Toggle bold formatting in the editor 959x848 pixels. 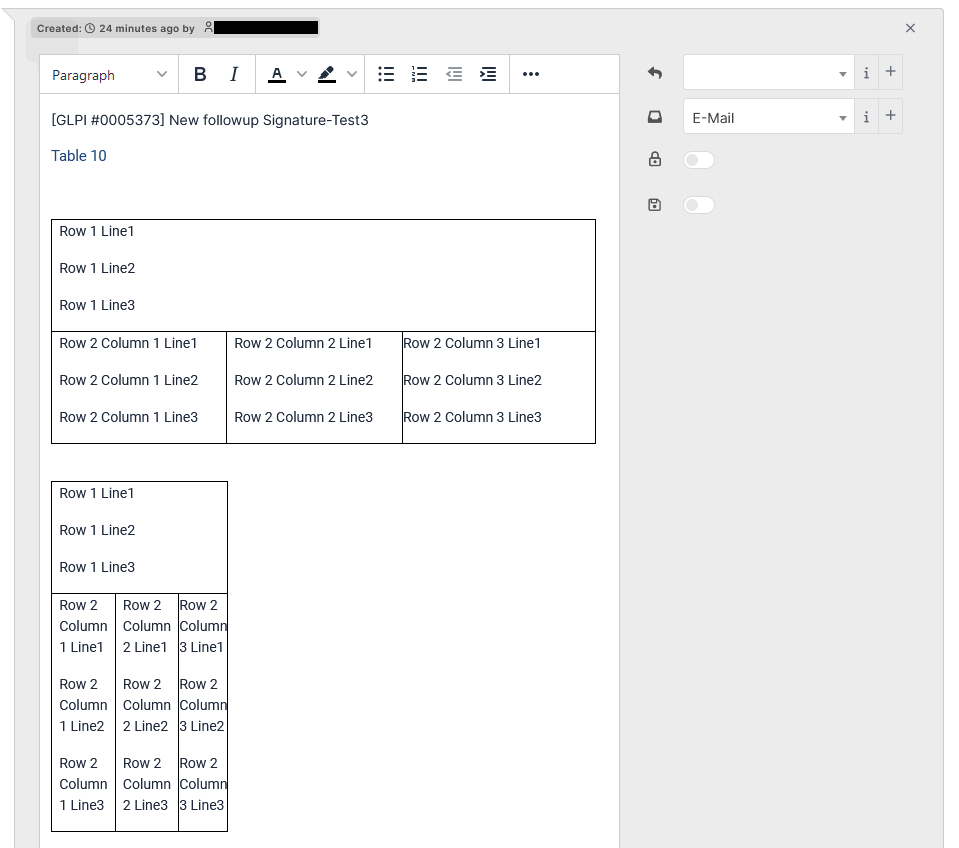click(200, 74)
